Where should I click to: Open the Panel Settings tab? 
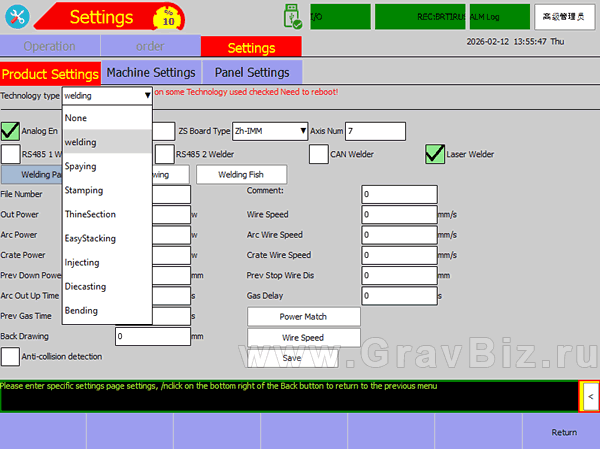[251, 73]
